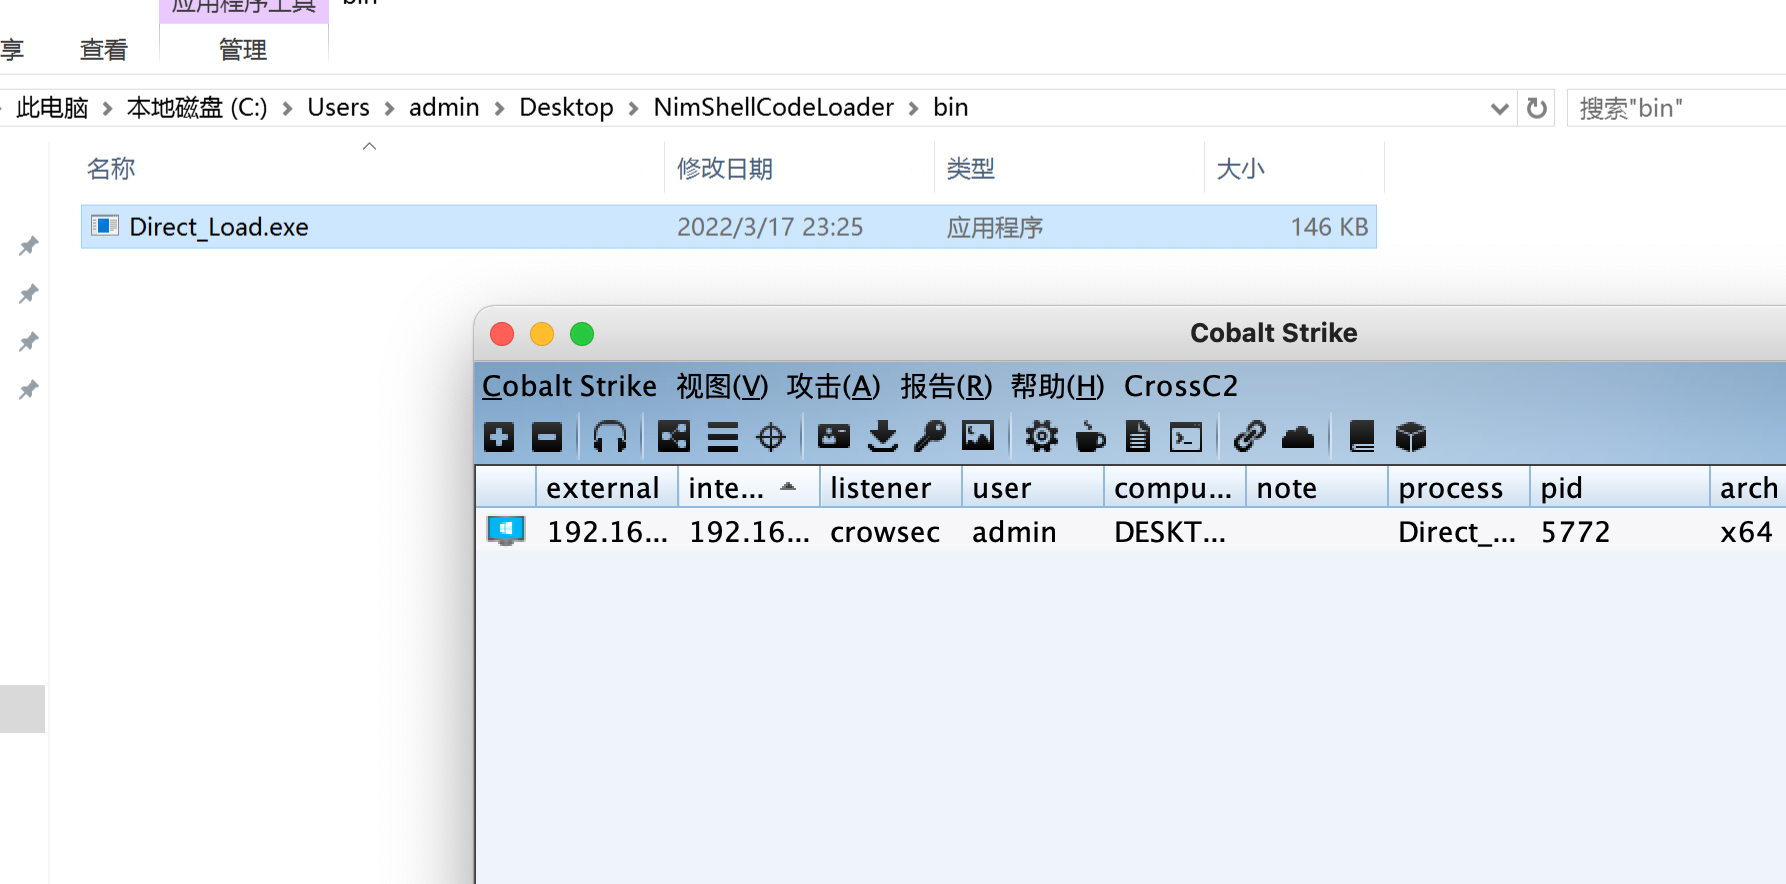Navigate to NimShellCodeLoader in the breadcrumb
This screenshot has width=1786, height=884.
[x=773, y=107]
